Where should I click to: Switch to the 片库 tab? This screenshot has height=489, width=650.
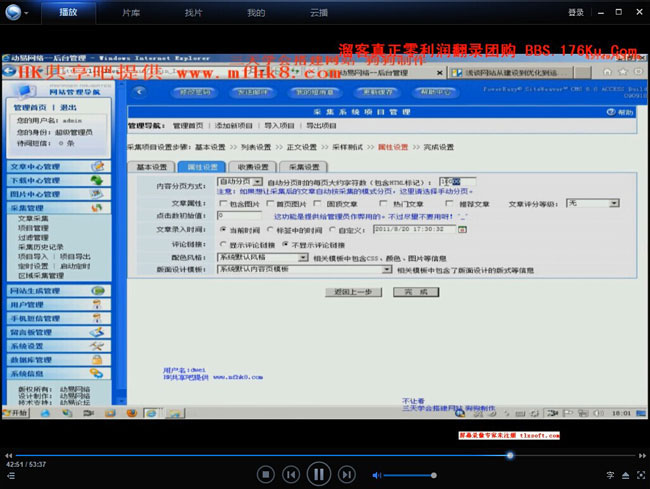coord(131,13)
